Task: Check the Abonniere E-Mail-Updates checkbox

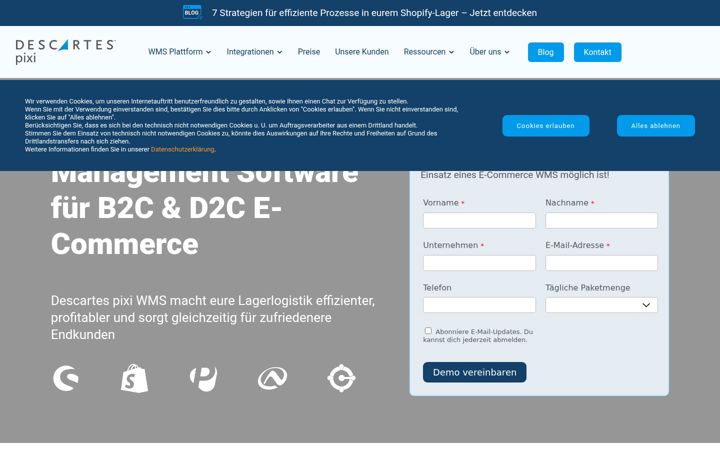Action: pyautogui.click(x=428, y=331)
